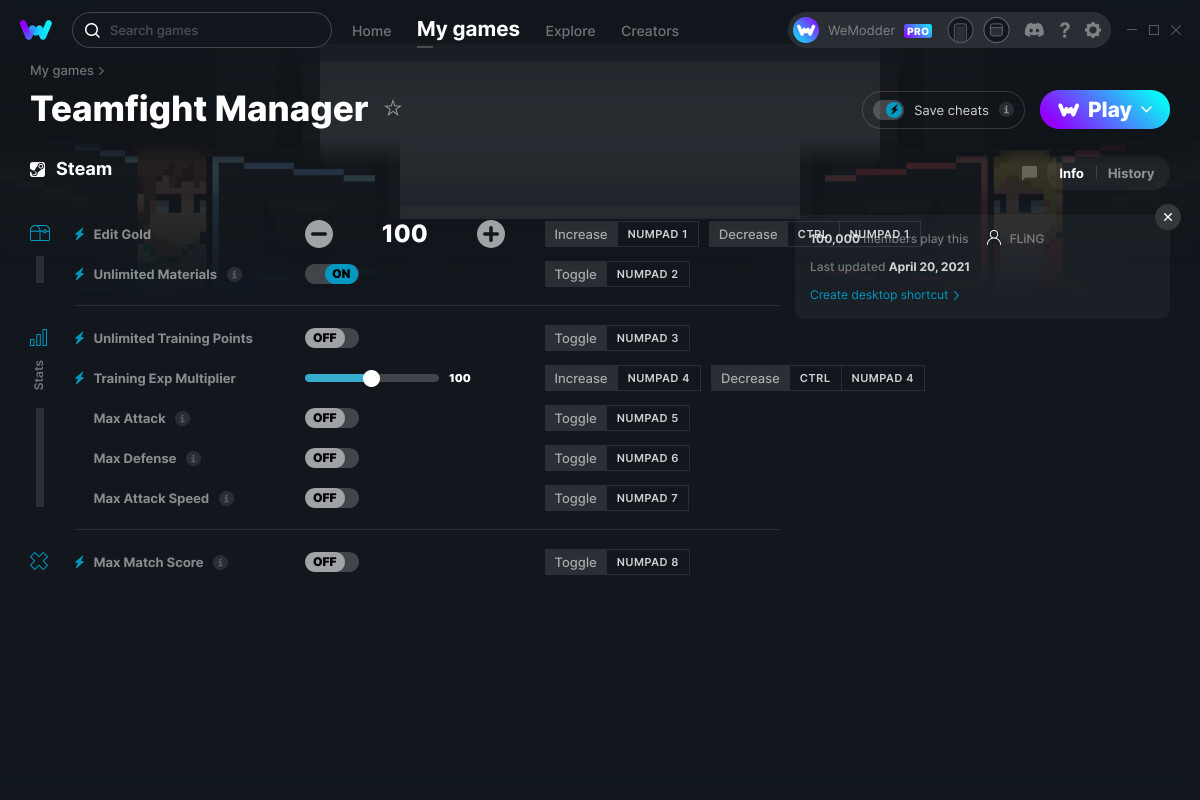Click the overlay window icon beside the avatar
The width and height of the screenshot is (1200, 800).
tap(996, 31)
